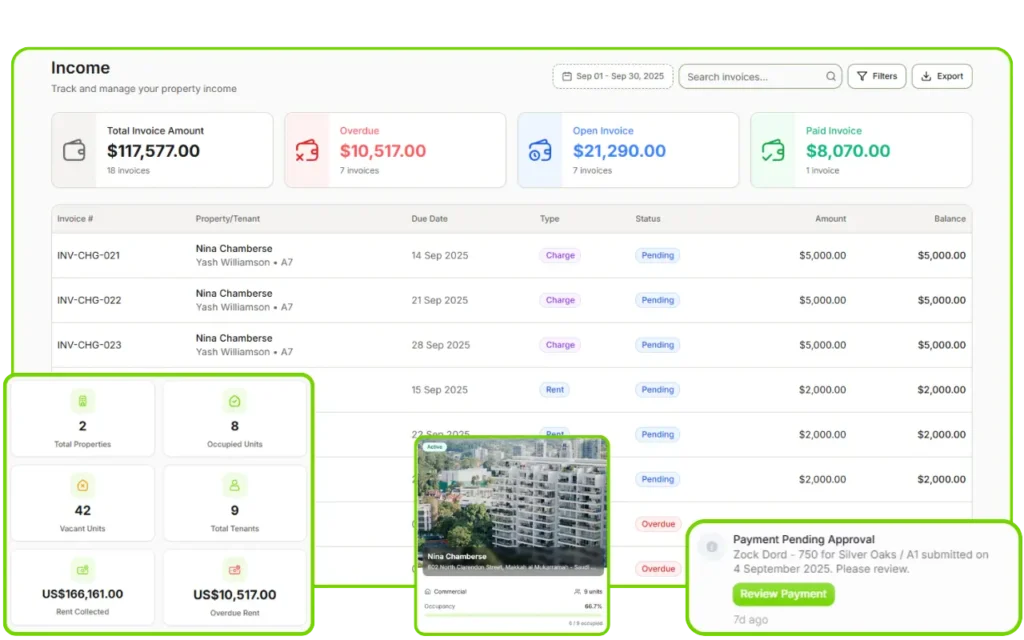Click the magnifier icon in search box
Image resolution: width=1024 pixels, height=640 pixels.
point(831,77)
